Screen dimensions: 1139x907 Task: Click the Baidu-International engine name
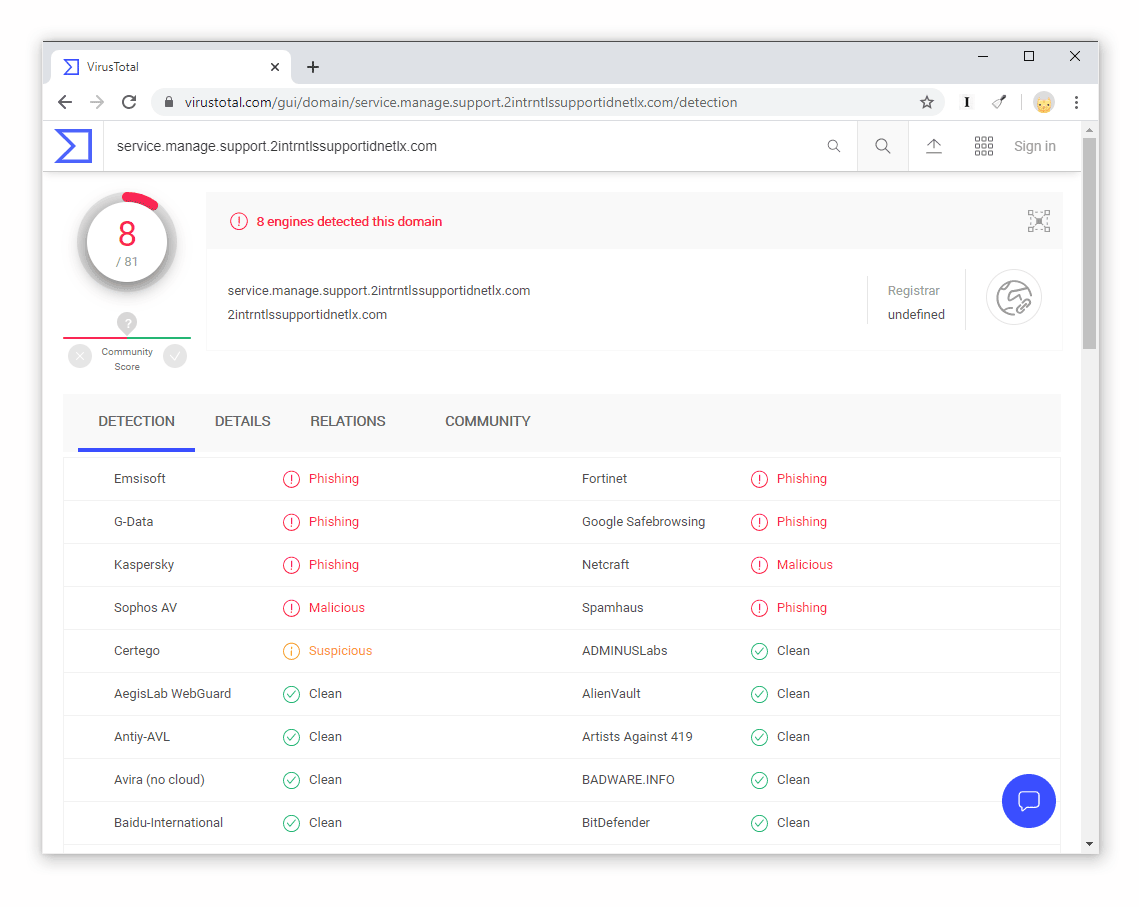coord(169,822)
